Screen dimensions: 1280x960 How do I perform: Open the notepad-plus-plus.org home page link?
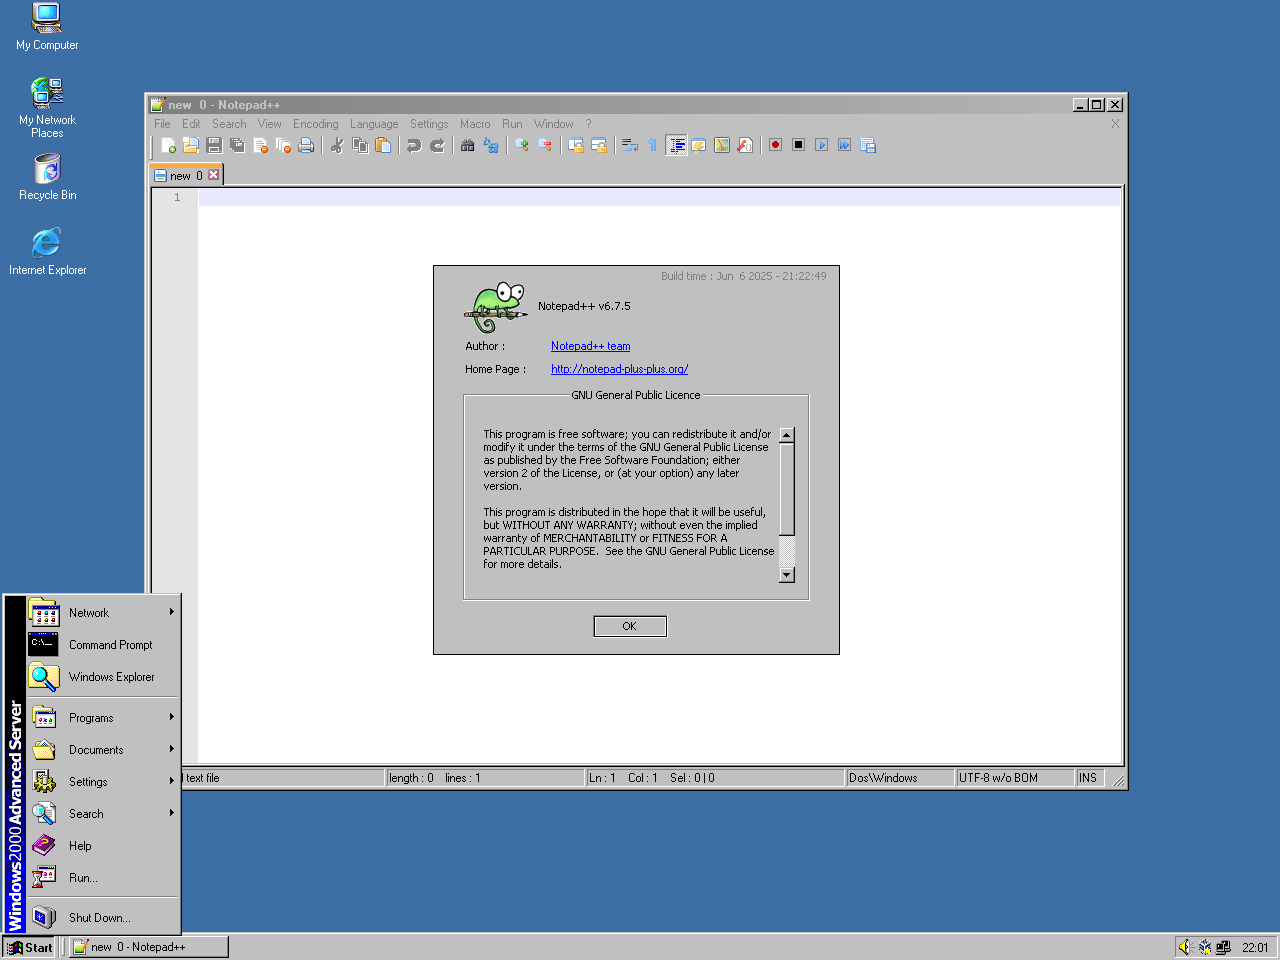[x=619, y=369]
